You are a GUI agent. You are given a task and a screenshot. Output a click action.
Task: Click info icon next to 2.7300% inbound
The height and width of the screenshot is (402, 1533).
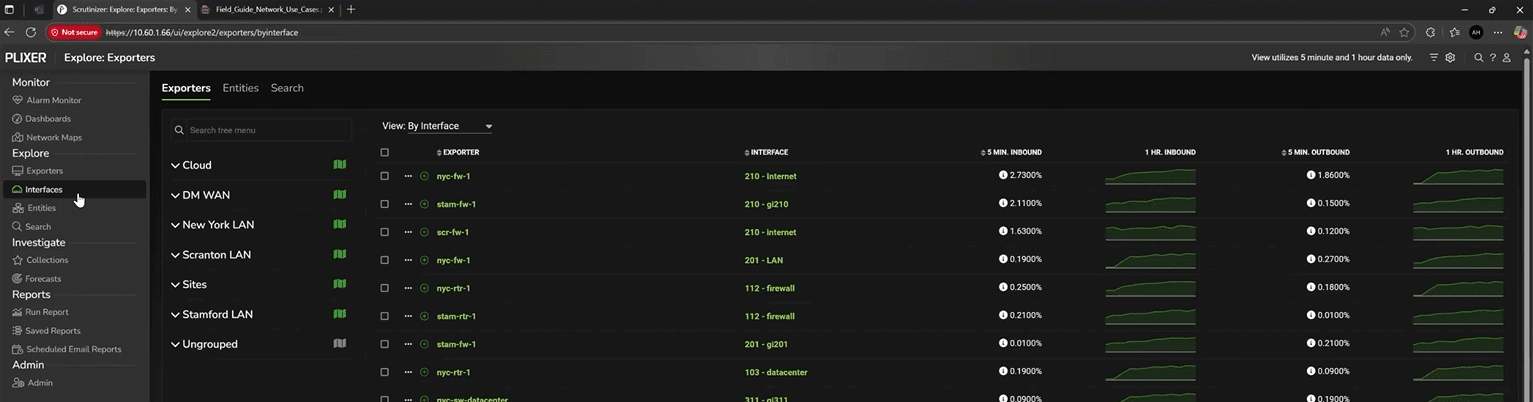coord(1003,176)
